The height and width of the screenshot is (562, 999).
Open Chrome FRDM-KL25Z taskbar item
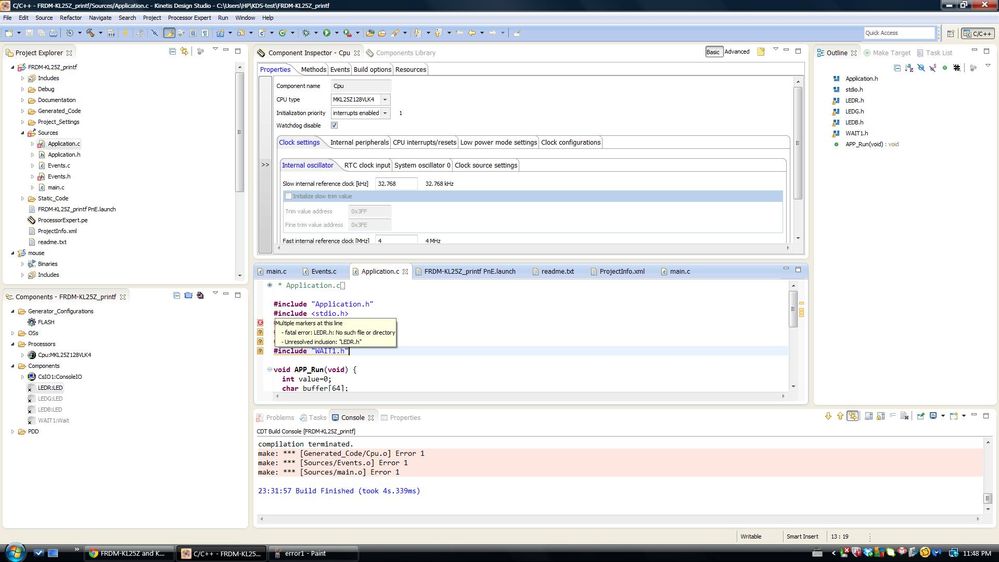(x=127, y=553)
